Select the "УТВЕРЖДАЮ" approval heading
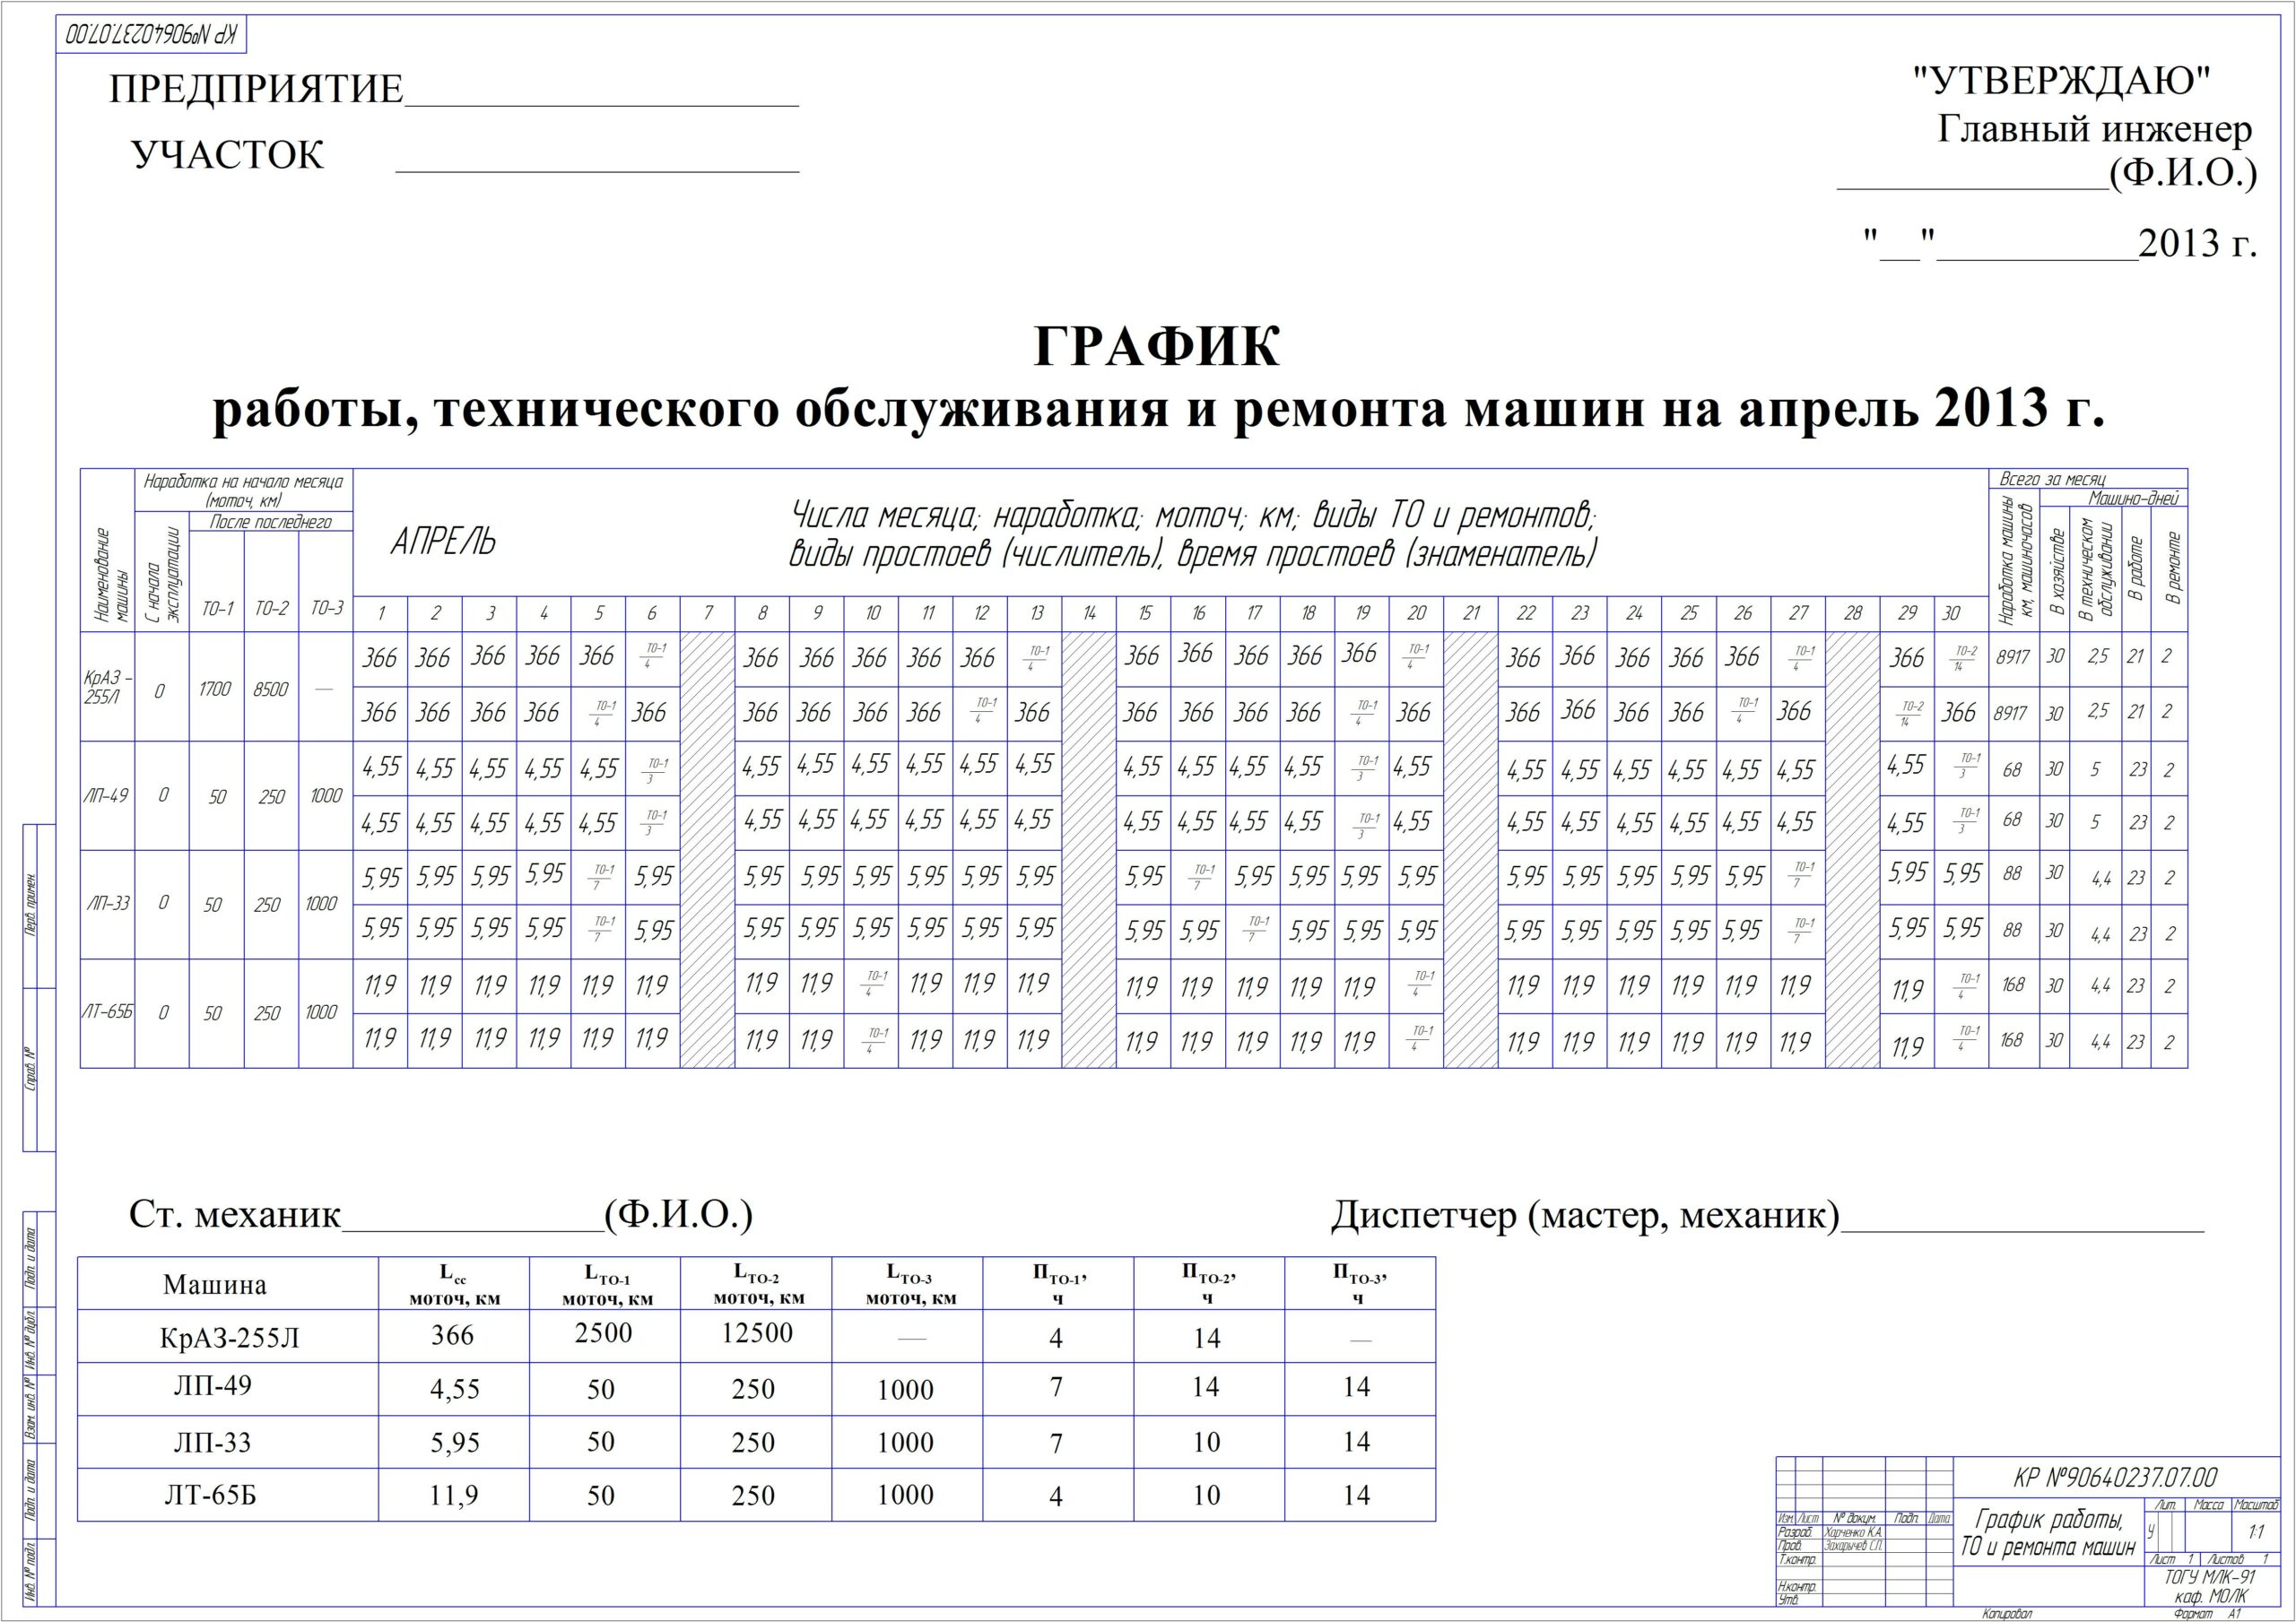 tap(2061, 81)
